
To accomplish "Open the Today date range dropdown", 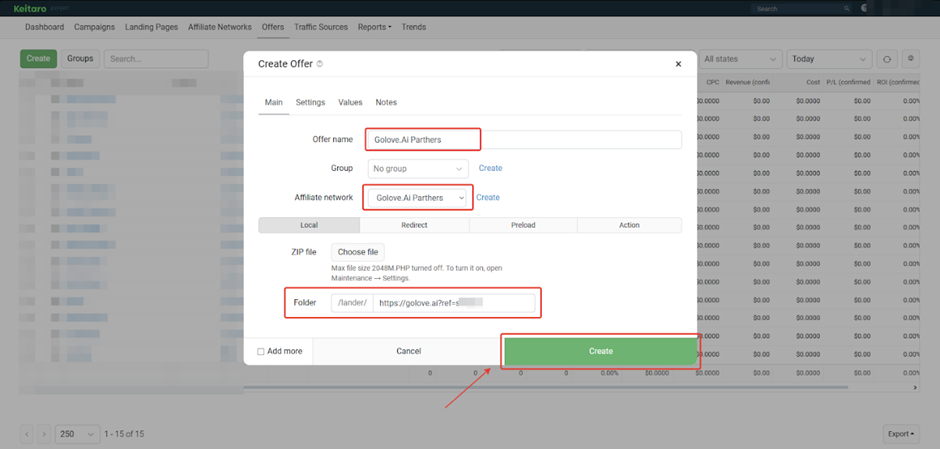I will [829, 59].
